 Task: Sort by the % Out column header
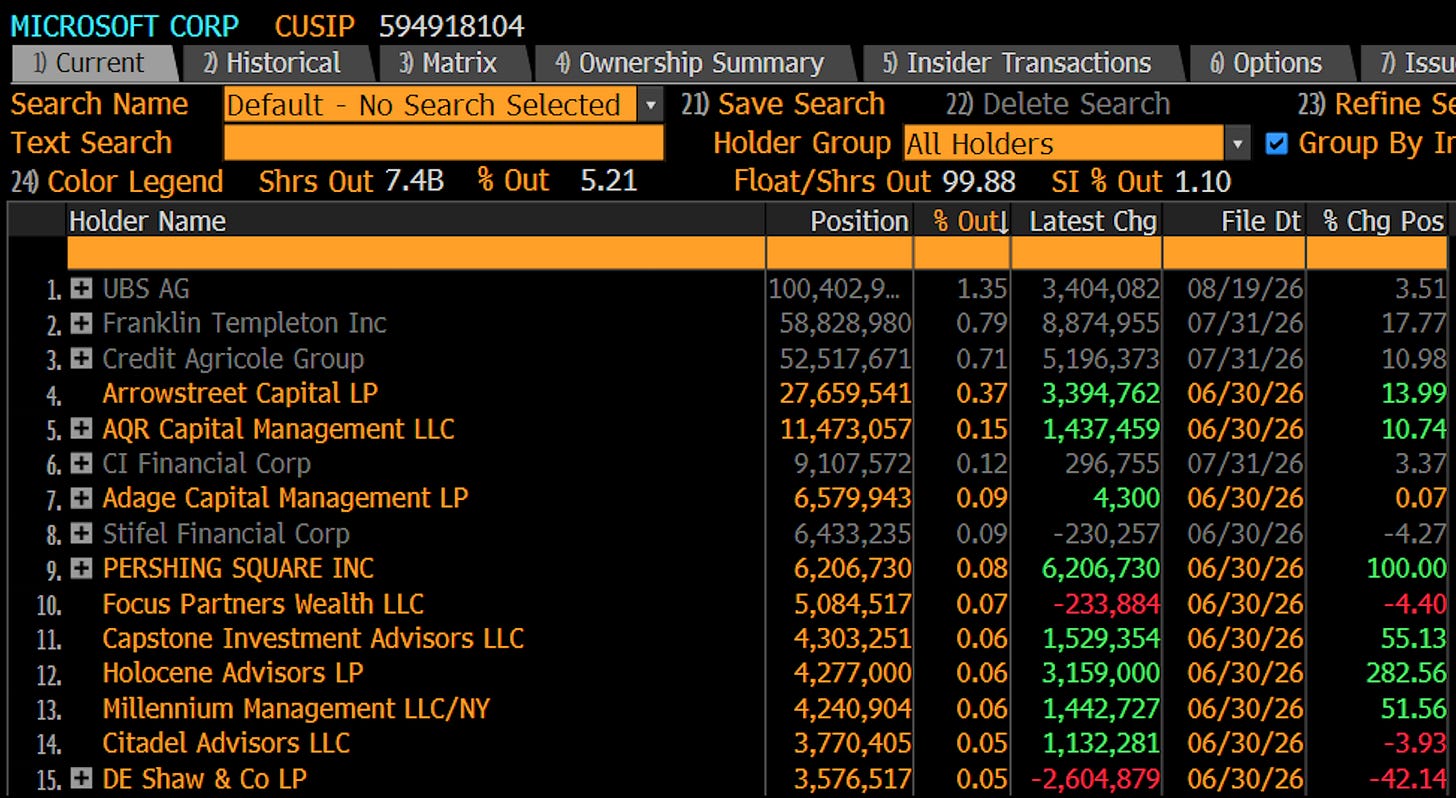click(x=964, y=221)
